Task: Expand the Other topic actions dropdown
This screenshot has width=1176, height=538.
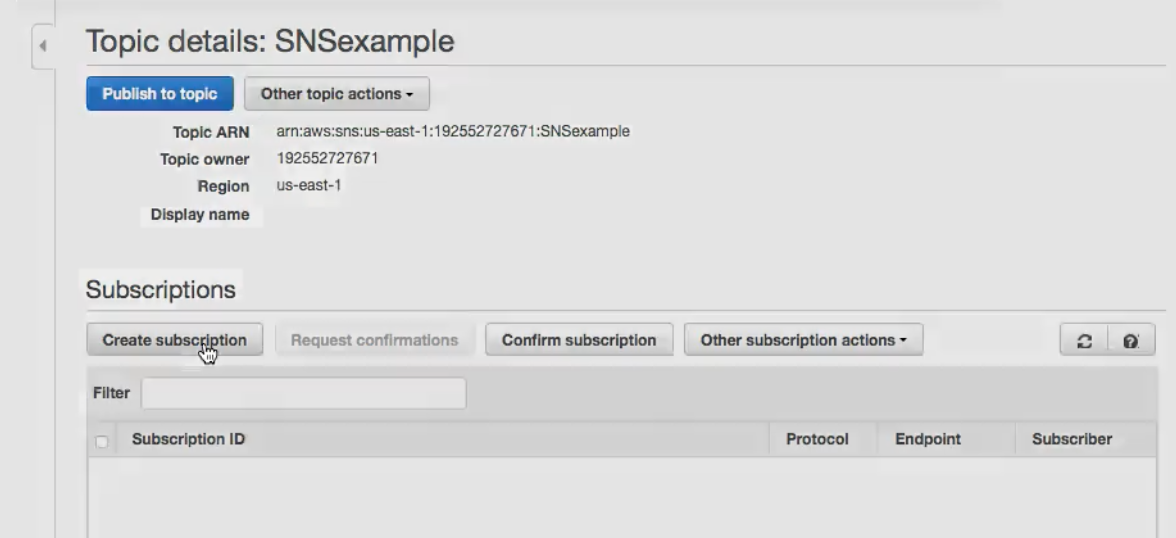Action: (337, 94)
